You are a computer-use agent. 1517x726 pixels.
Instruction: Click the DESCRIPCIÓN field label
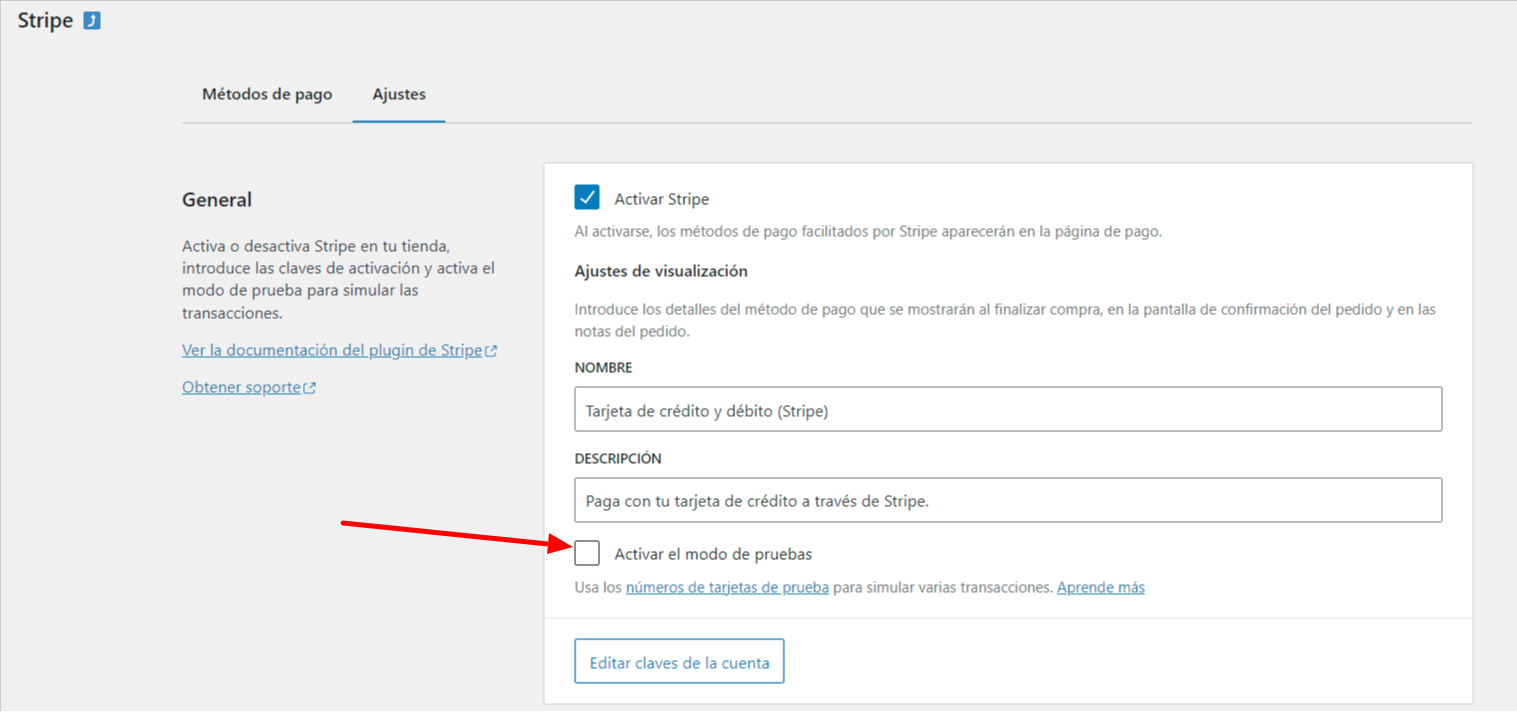click(x=618, y=459)
